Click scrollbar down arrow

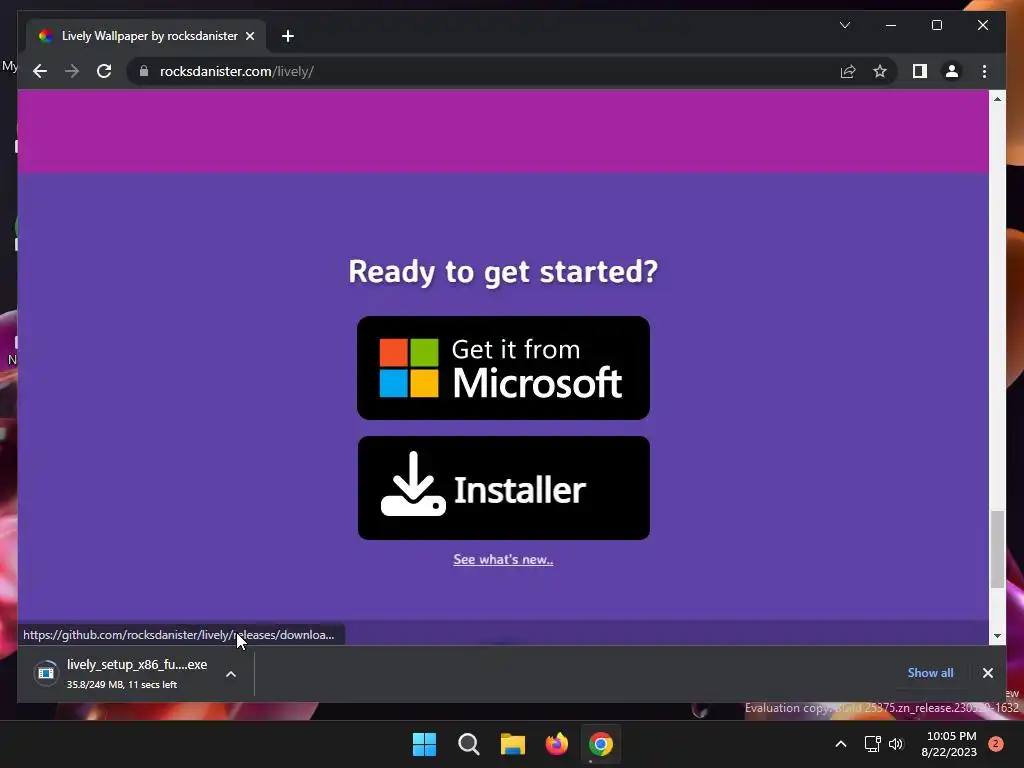(x=997, y=635)
